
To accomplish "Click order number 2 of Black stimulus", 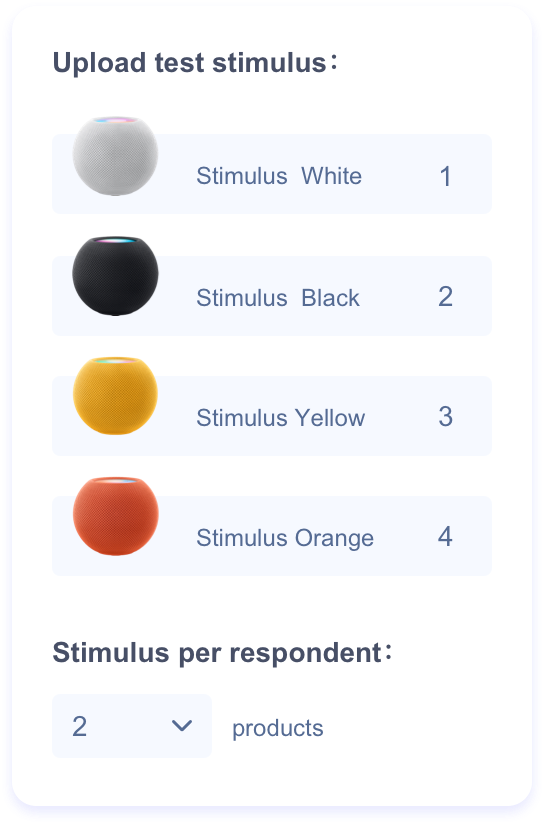I will pos(445,297).
